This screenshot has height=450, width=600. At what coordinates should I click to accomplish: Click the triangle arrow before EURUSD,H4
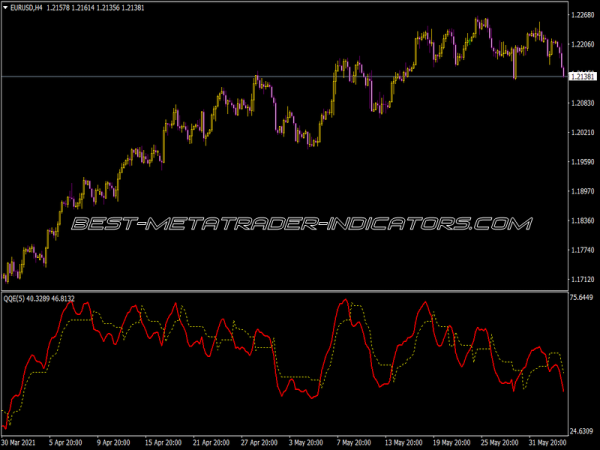point(6,8)
